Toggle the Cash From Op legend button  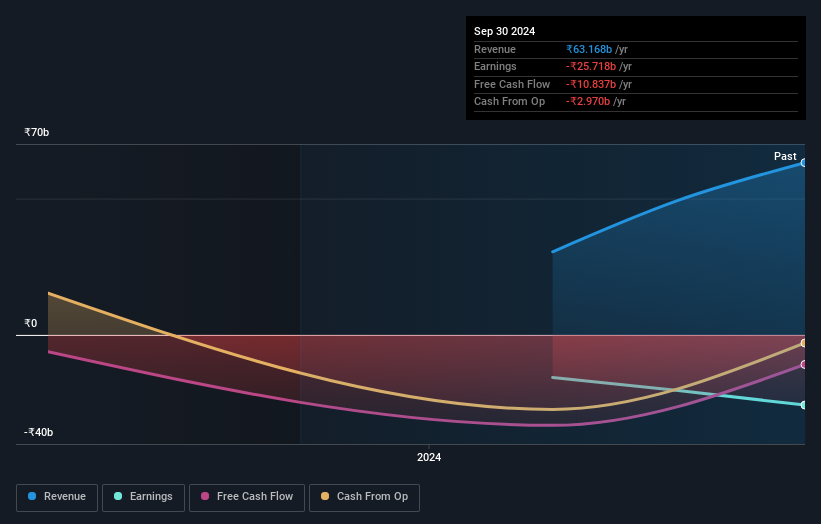(364, 497)
